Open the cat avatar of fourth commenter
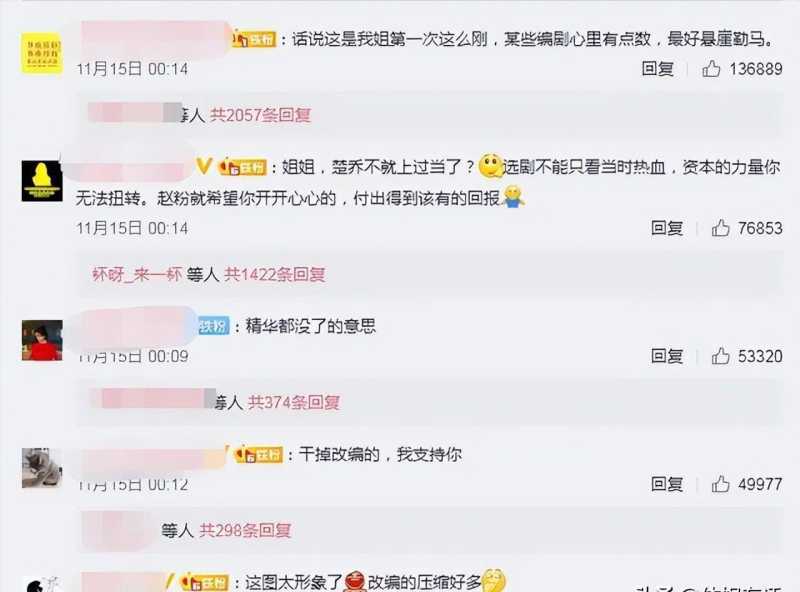Screen dimensions: 800x592 pos(42,468)
